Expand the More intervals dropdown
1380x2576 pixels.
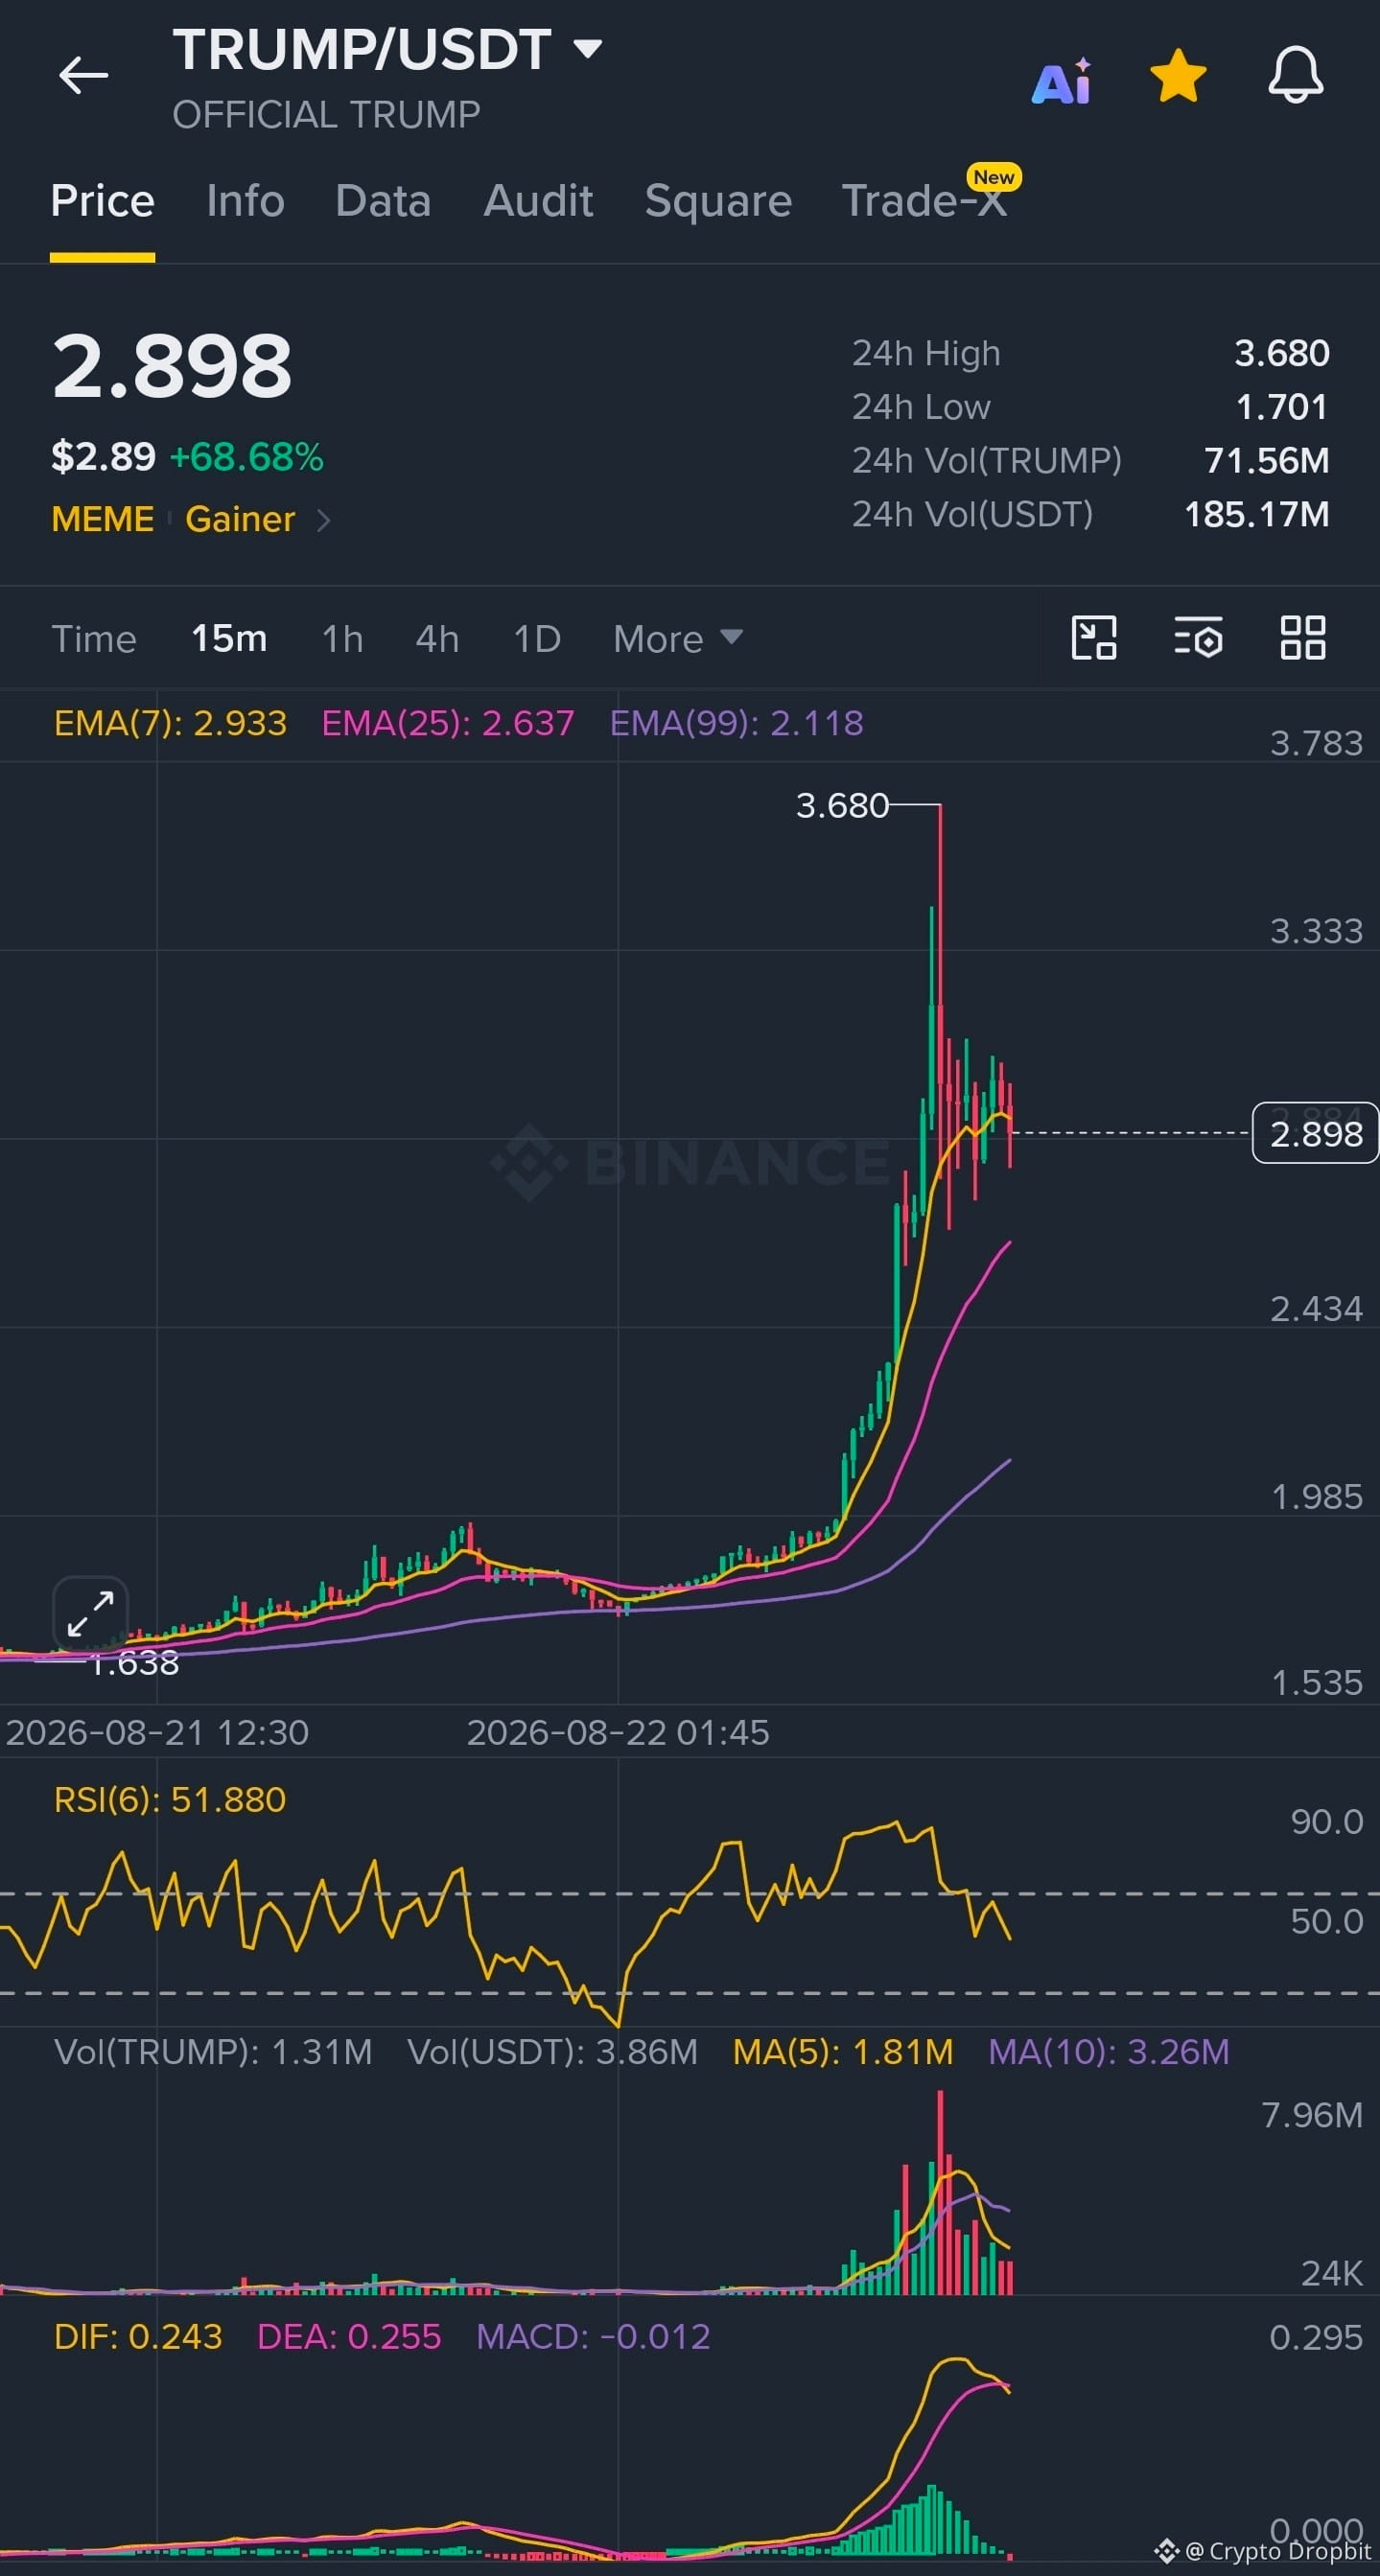coord(677,638)
